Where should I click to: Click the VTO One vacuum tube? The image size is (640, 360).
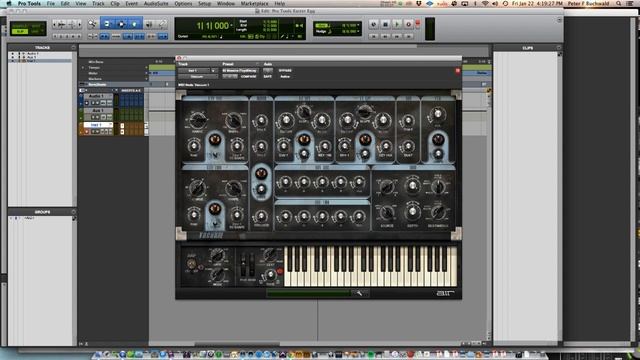[x=215, y=140]
